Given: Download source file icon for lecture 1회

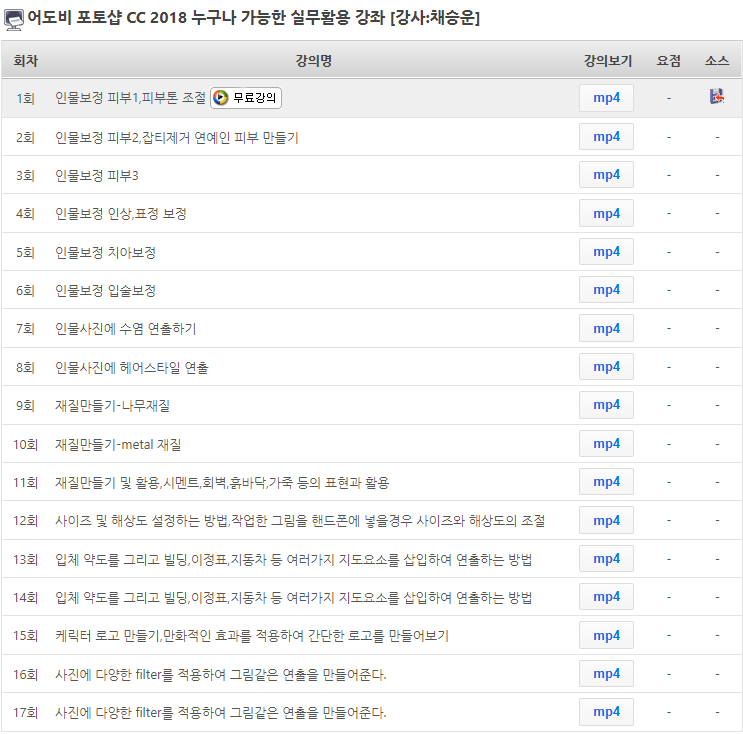Looking at the screenshot, I should click(717, 97).
